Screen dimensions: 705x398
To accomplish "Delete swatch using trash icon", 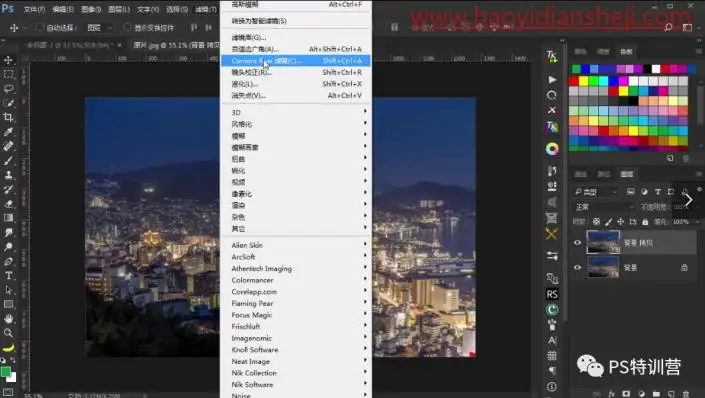I will 686,158.
